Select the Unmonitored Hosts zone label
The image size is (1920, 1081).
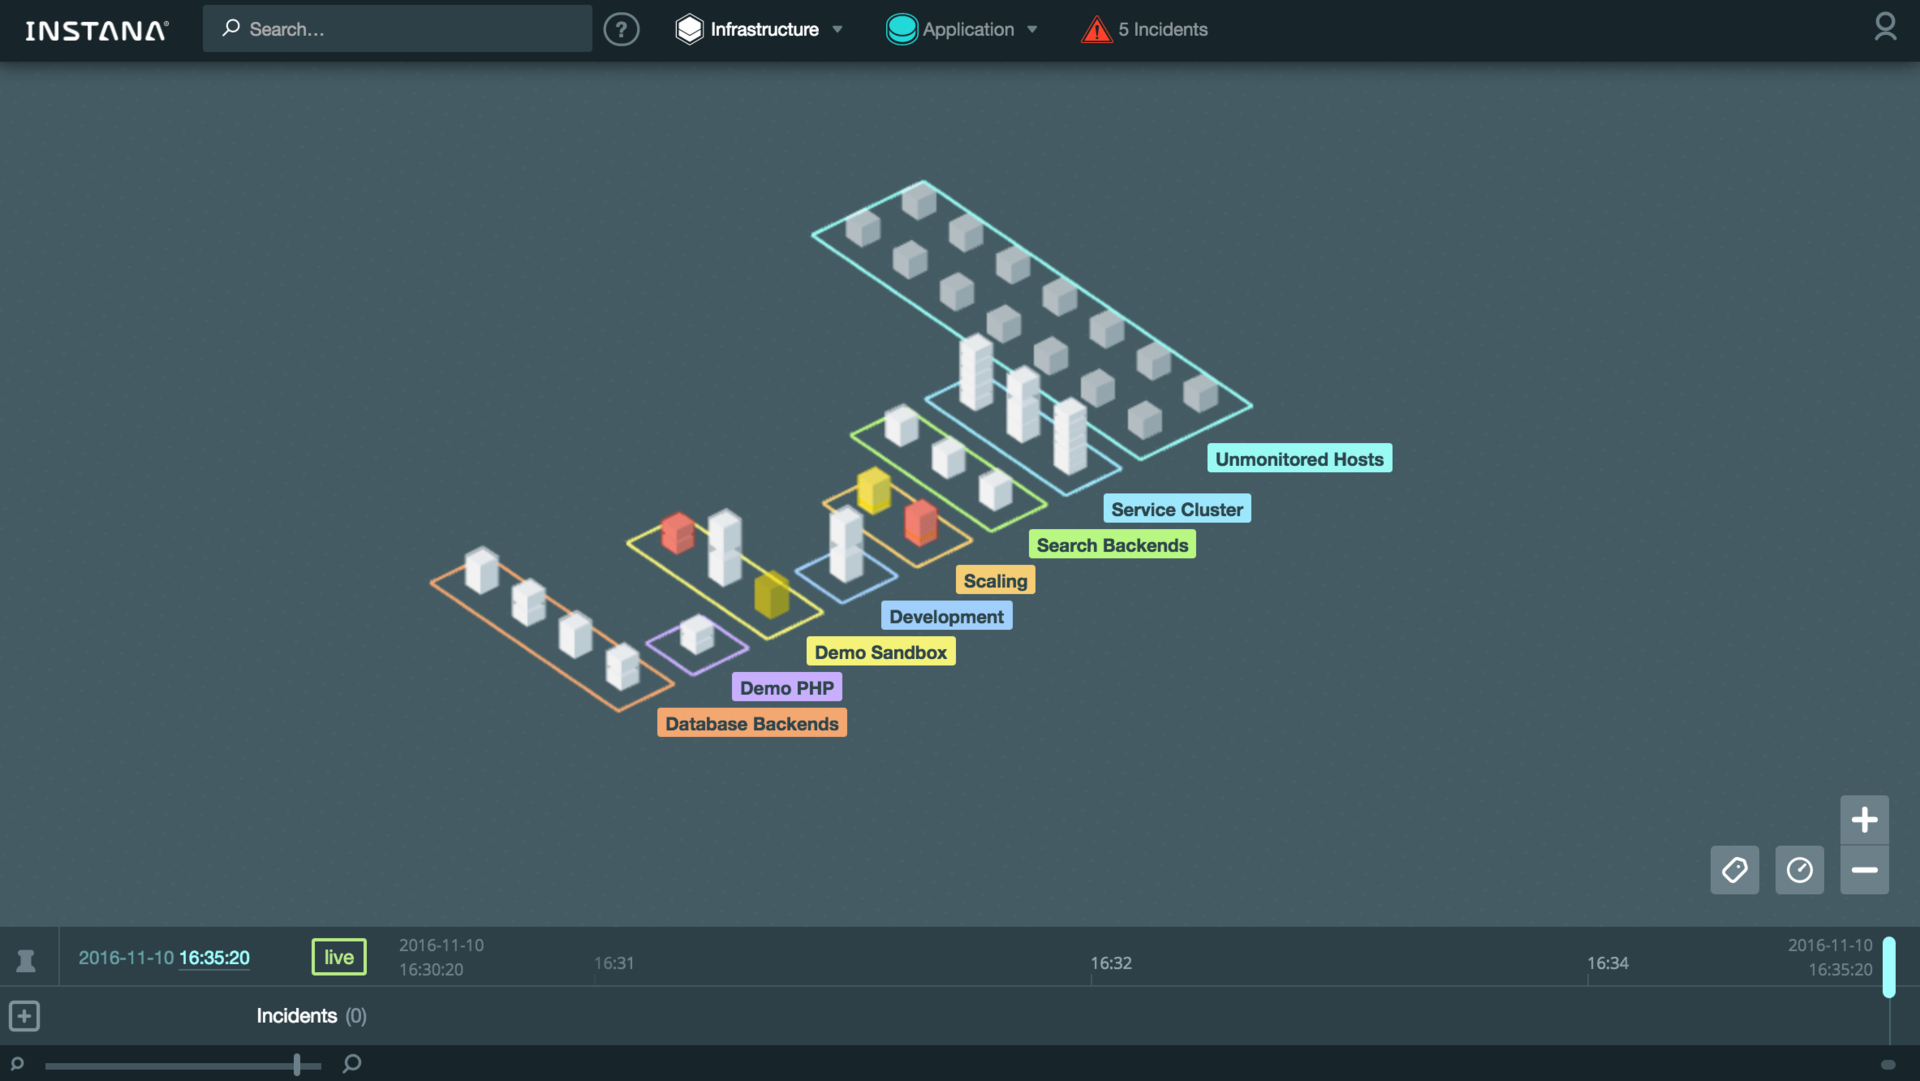click(x=1299, y=459)
